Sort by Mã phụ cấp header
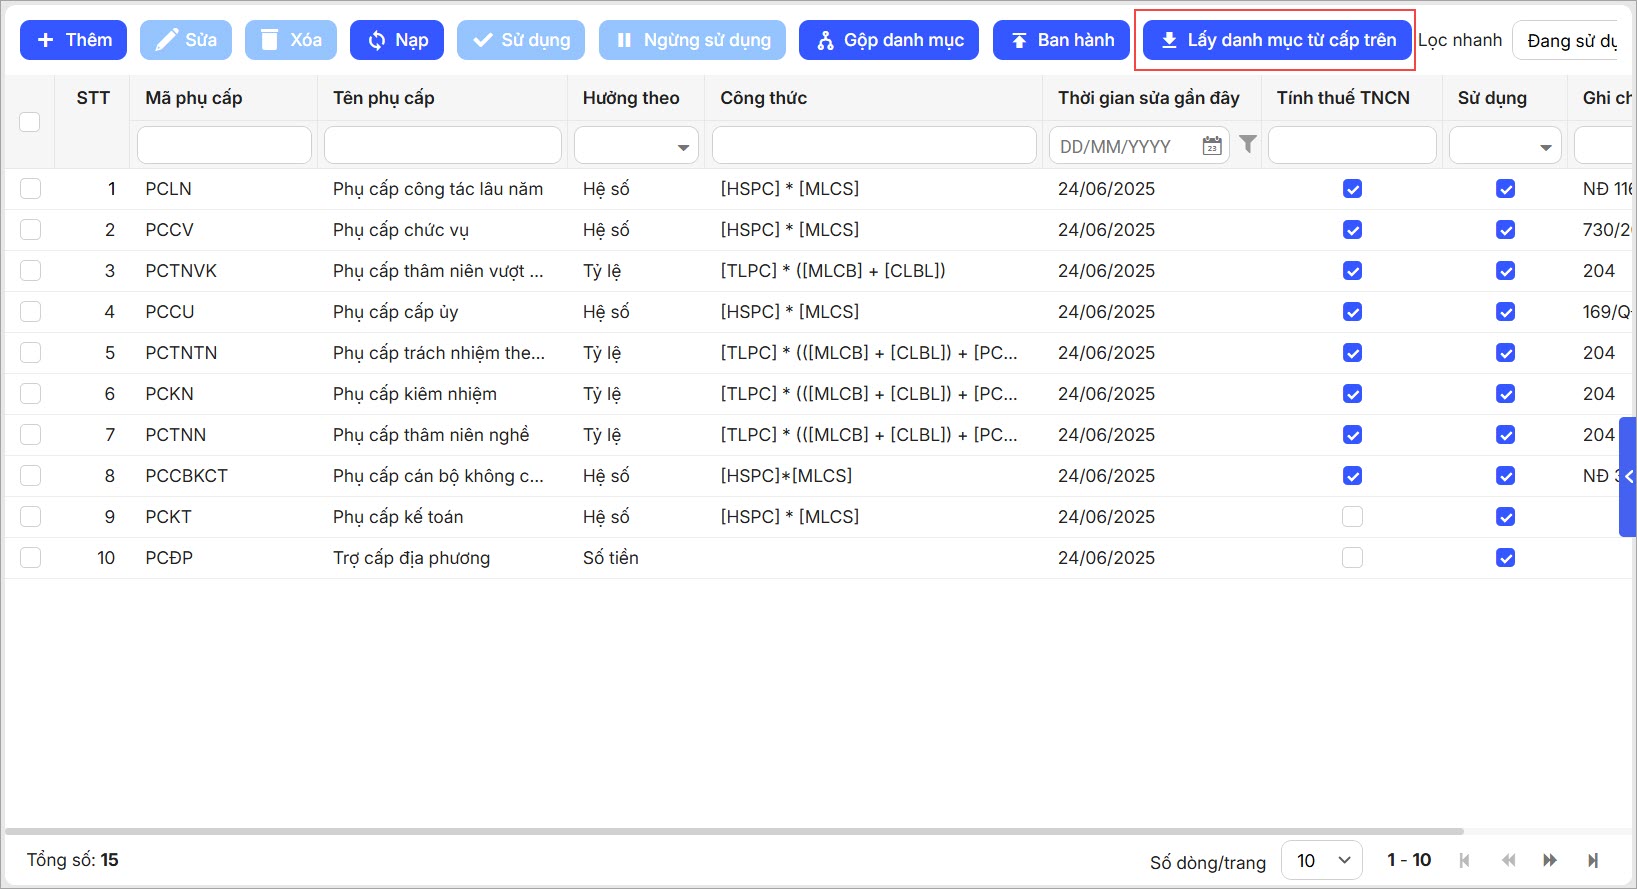 tap(194, 98)
